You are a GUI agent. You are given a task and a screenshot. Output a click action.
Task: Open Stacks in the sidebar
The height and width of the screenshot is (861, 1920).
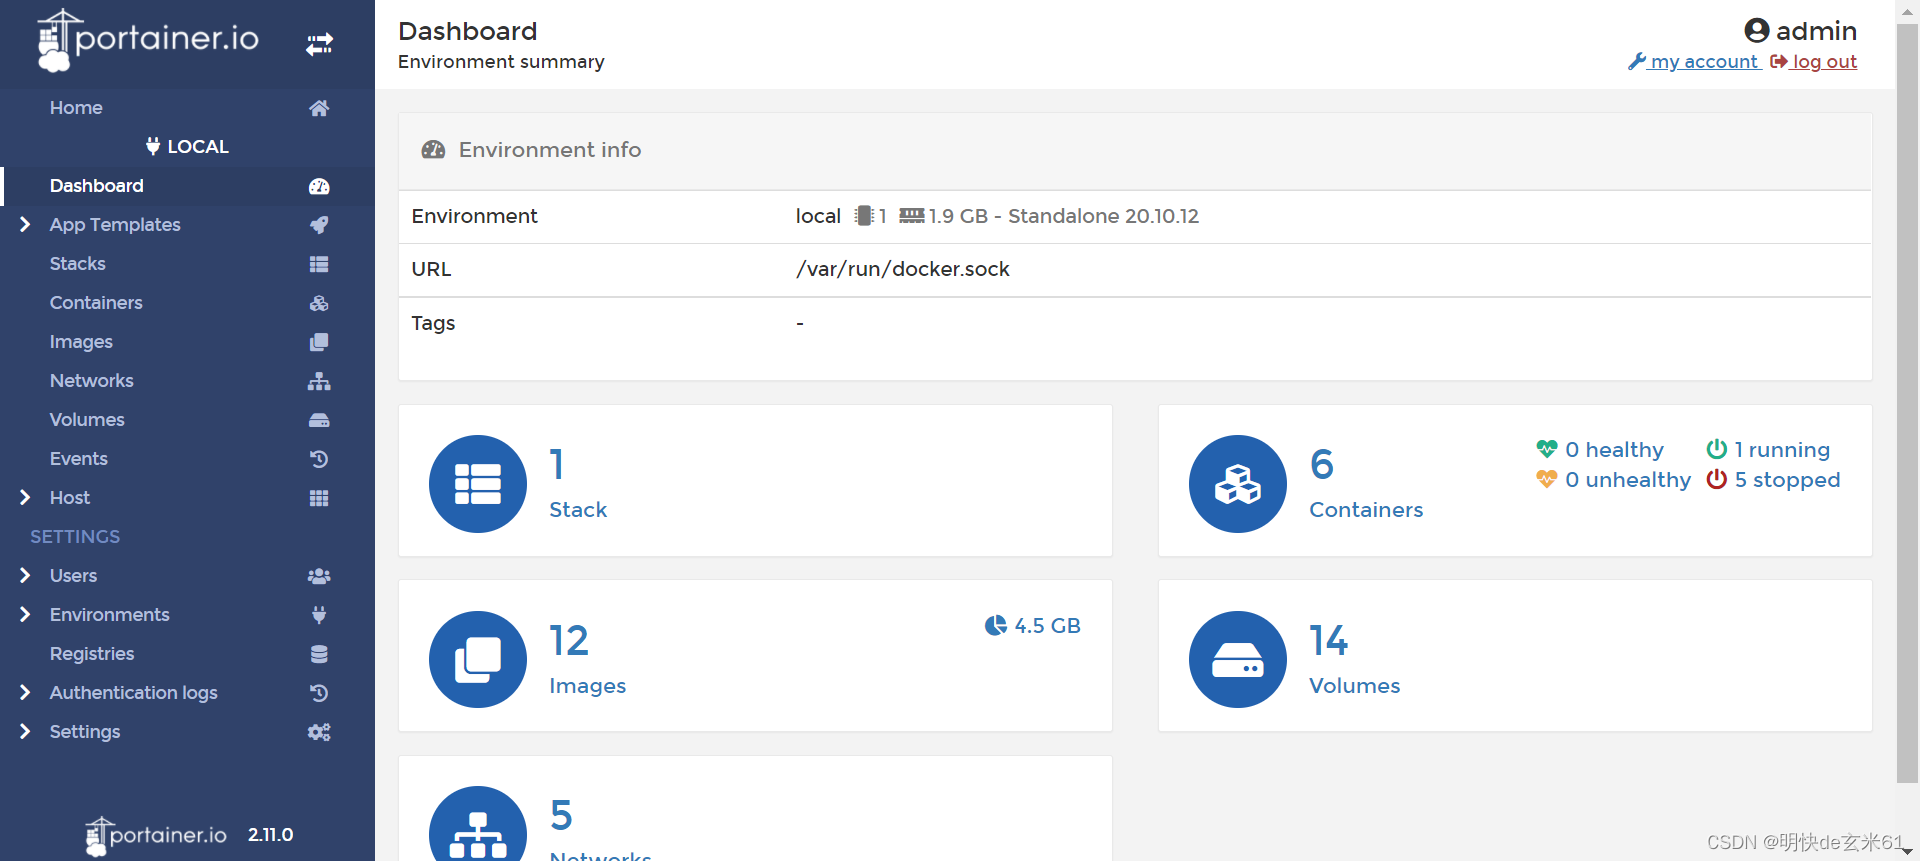point(78,264)
